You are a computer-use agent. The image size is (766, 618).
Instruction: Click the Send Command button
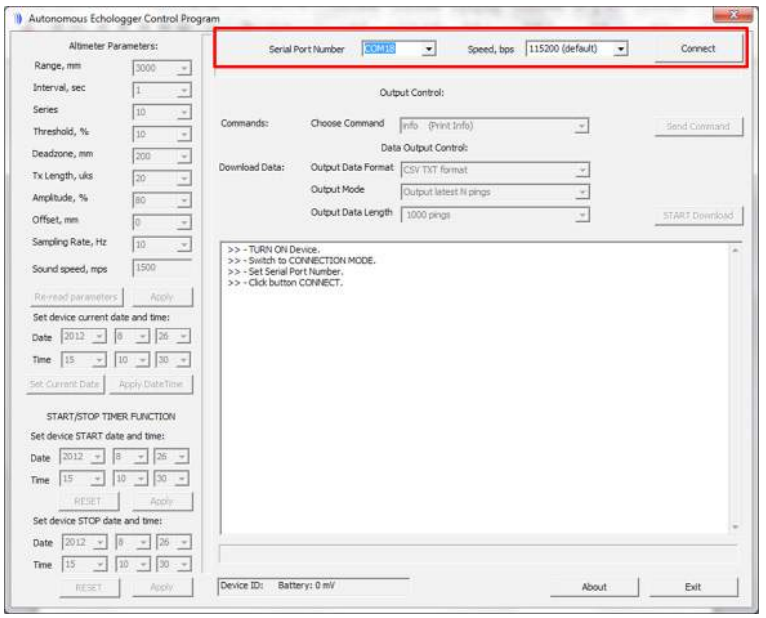(x=698, y=127)
